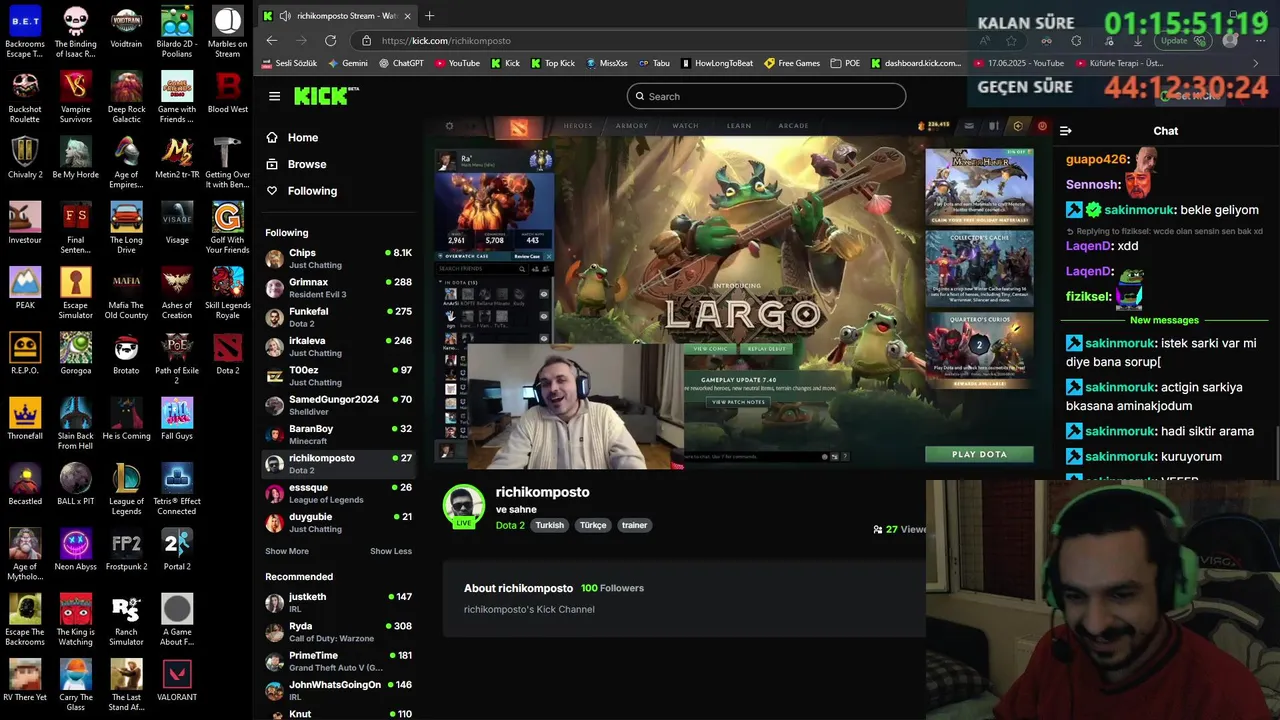Open recommended channel PrimeTime
This screenshot has height=720, width=1280.
click(338, 661)
